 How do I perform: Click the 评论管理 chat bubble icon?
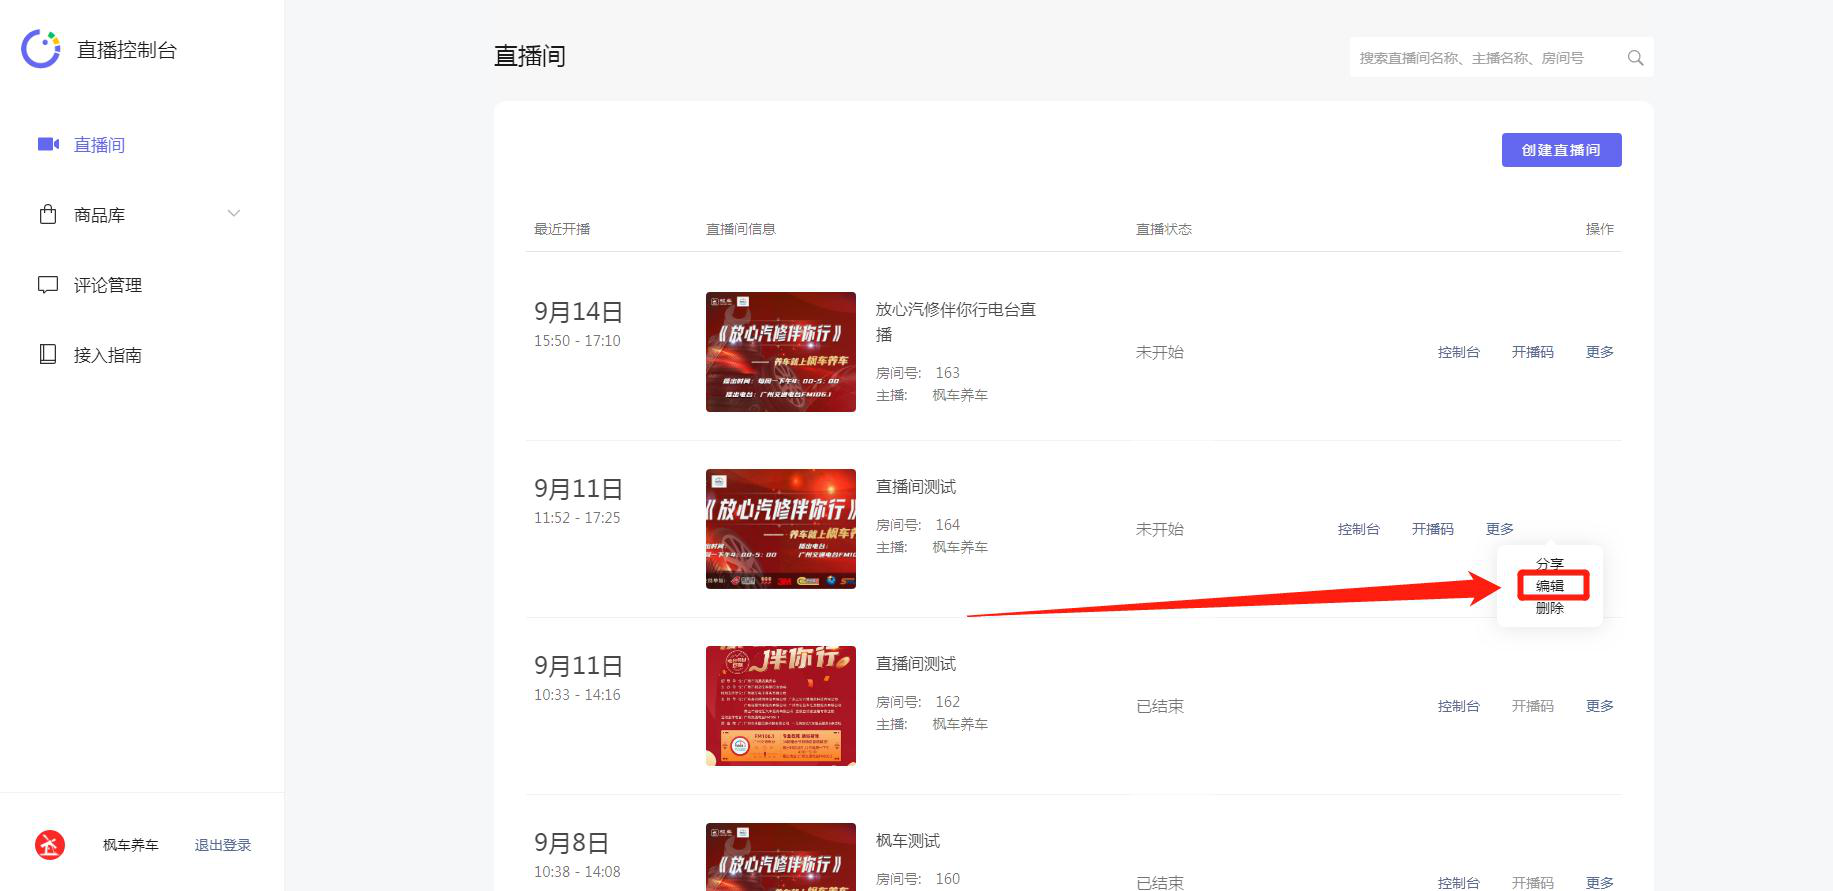click(x=48, y=284)
